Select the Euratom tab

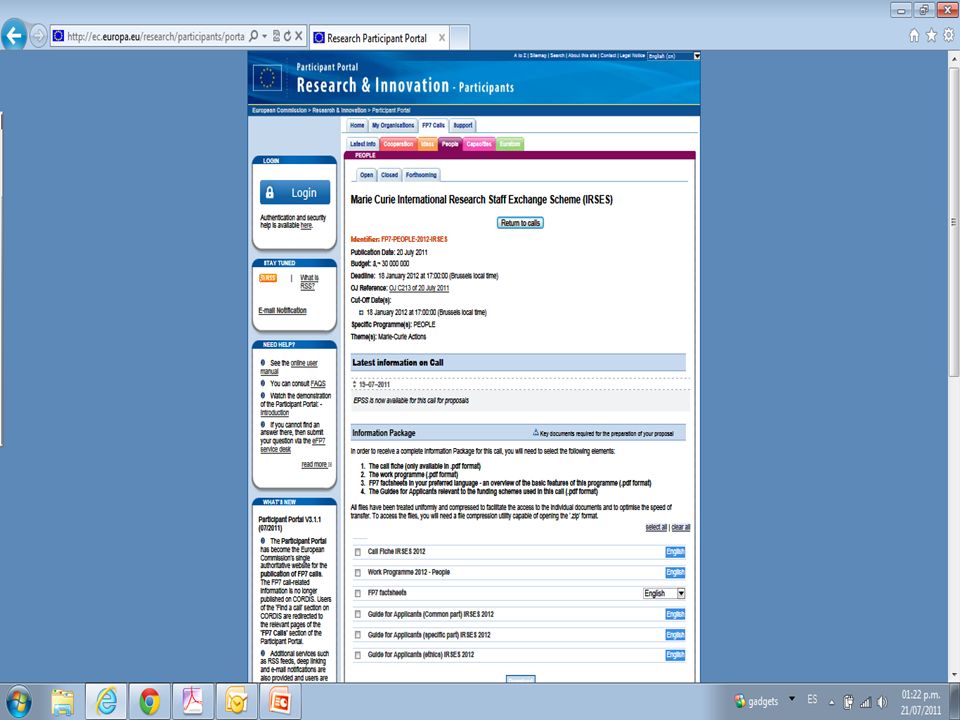click(x=509, y=144)
